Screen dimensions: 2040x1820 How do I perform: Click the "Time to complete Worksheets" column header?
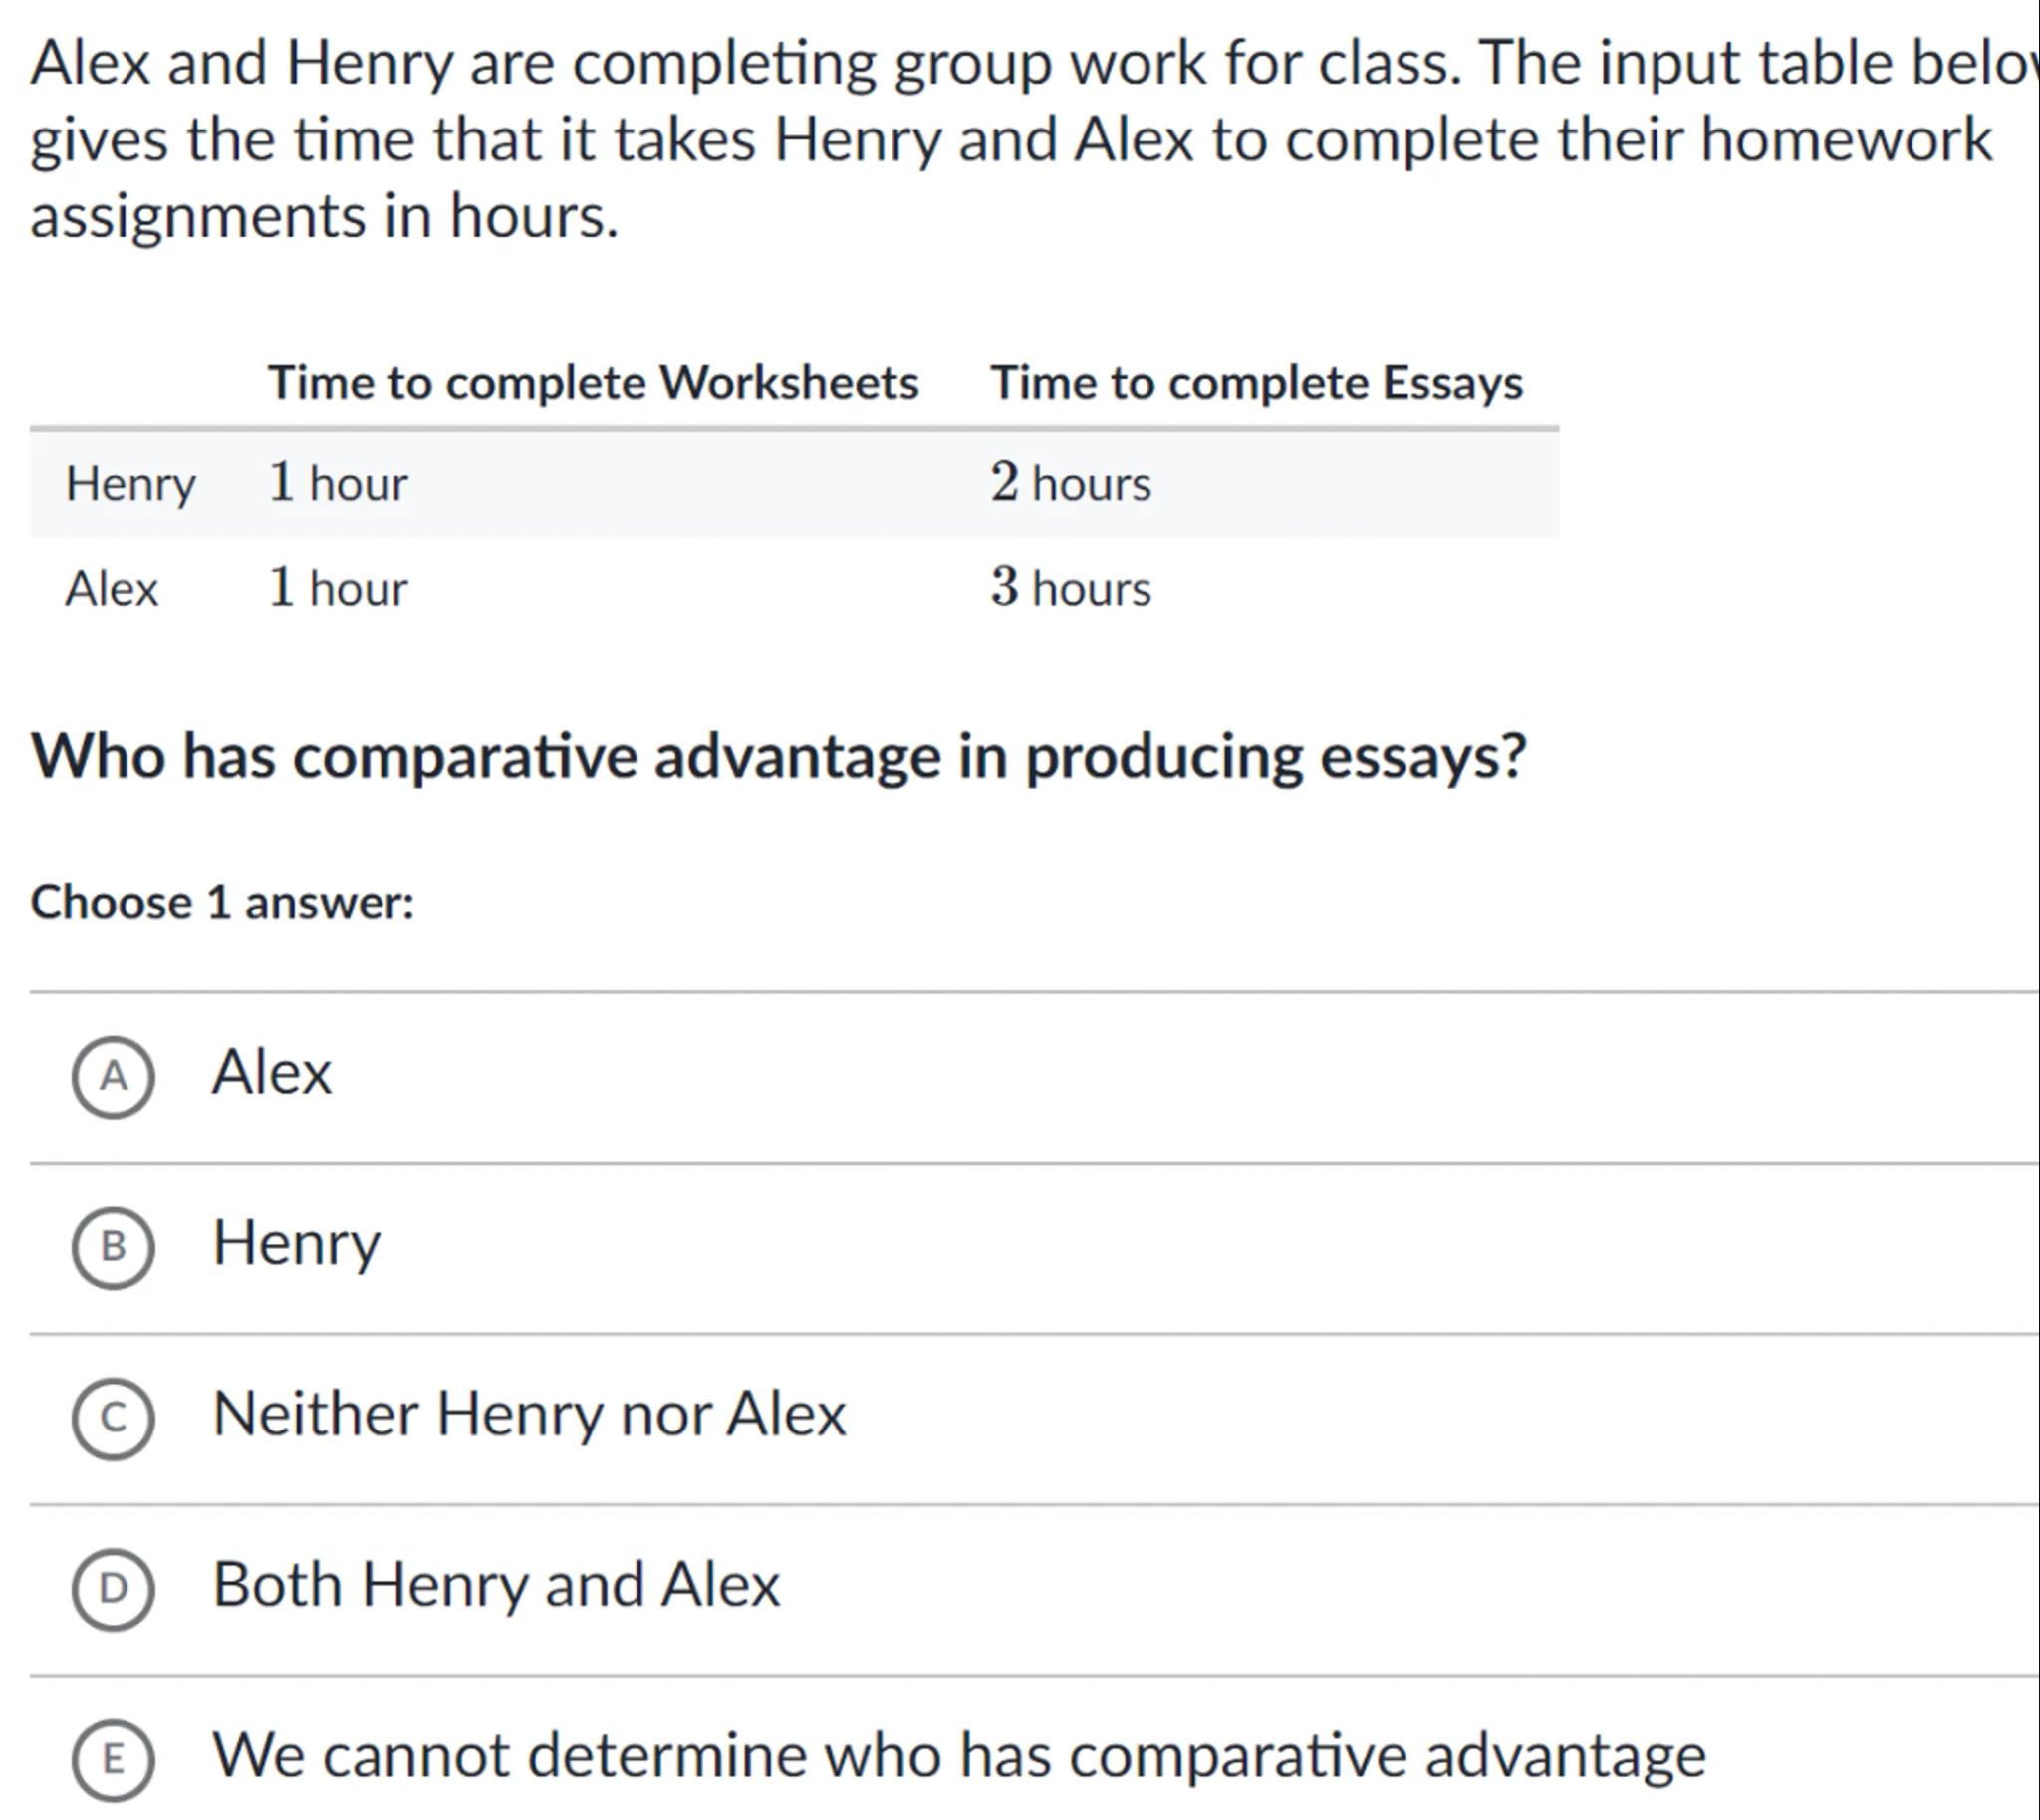point(593,383)
